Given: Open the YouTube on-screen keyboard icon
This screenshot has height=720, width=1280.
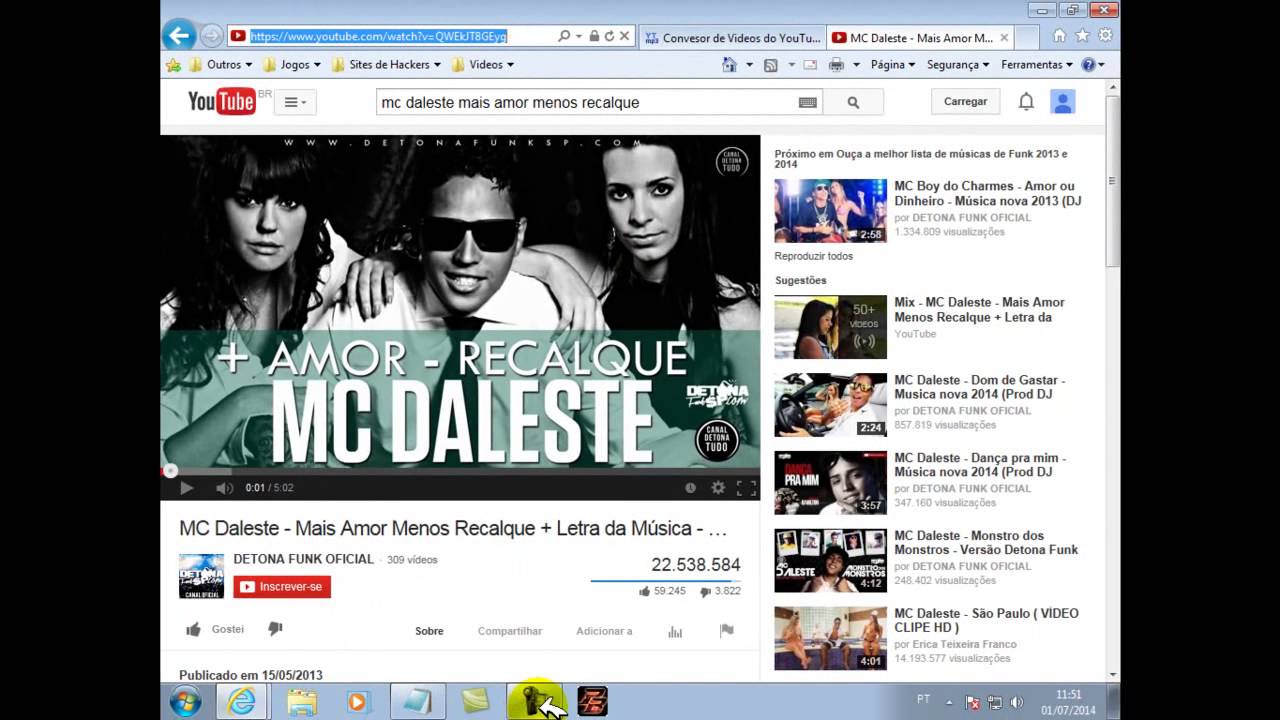Looking at the screenshot, I should click(808, 102).
